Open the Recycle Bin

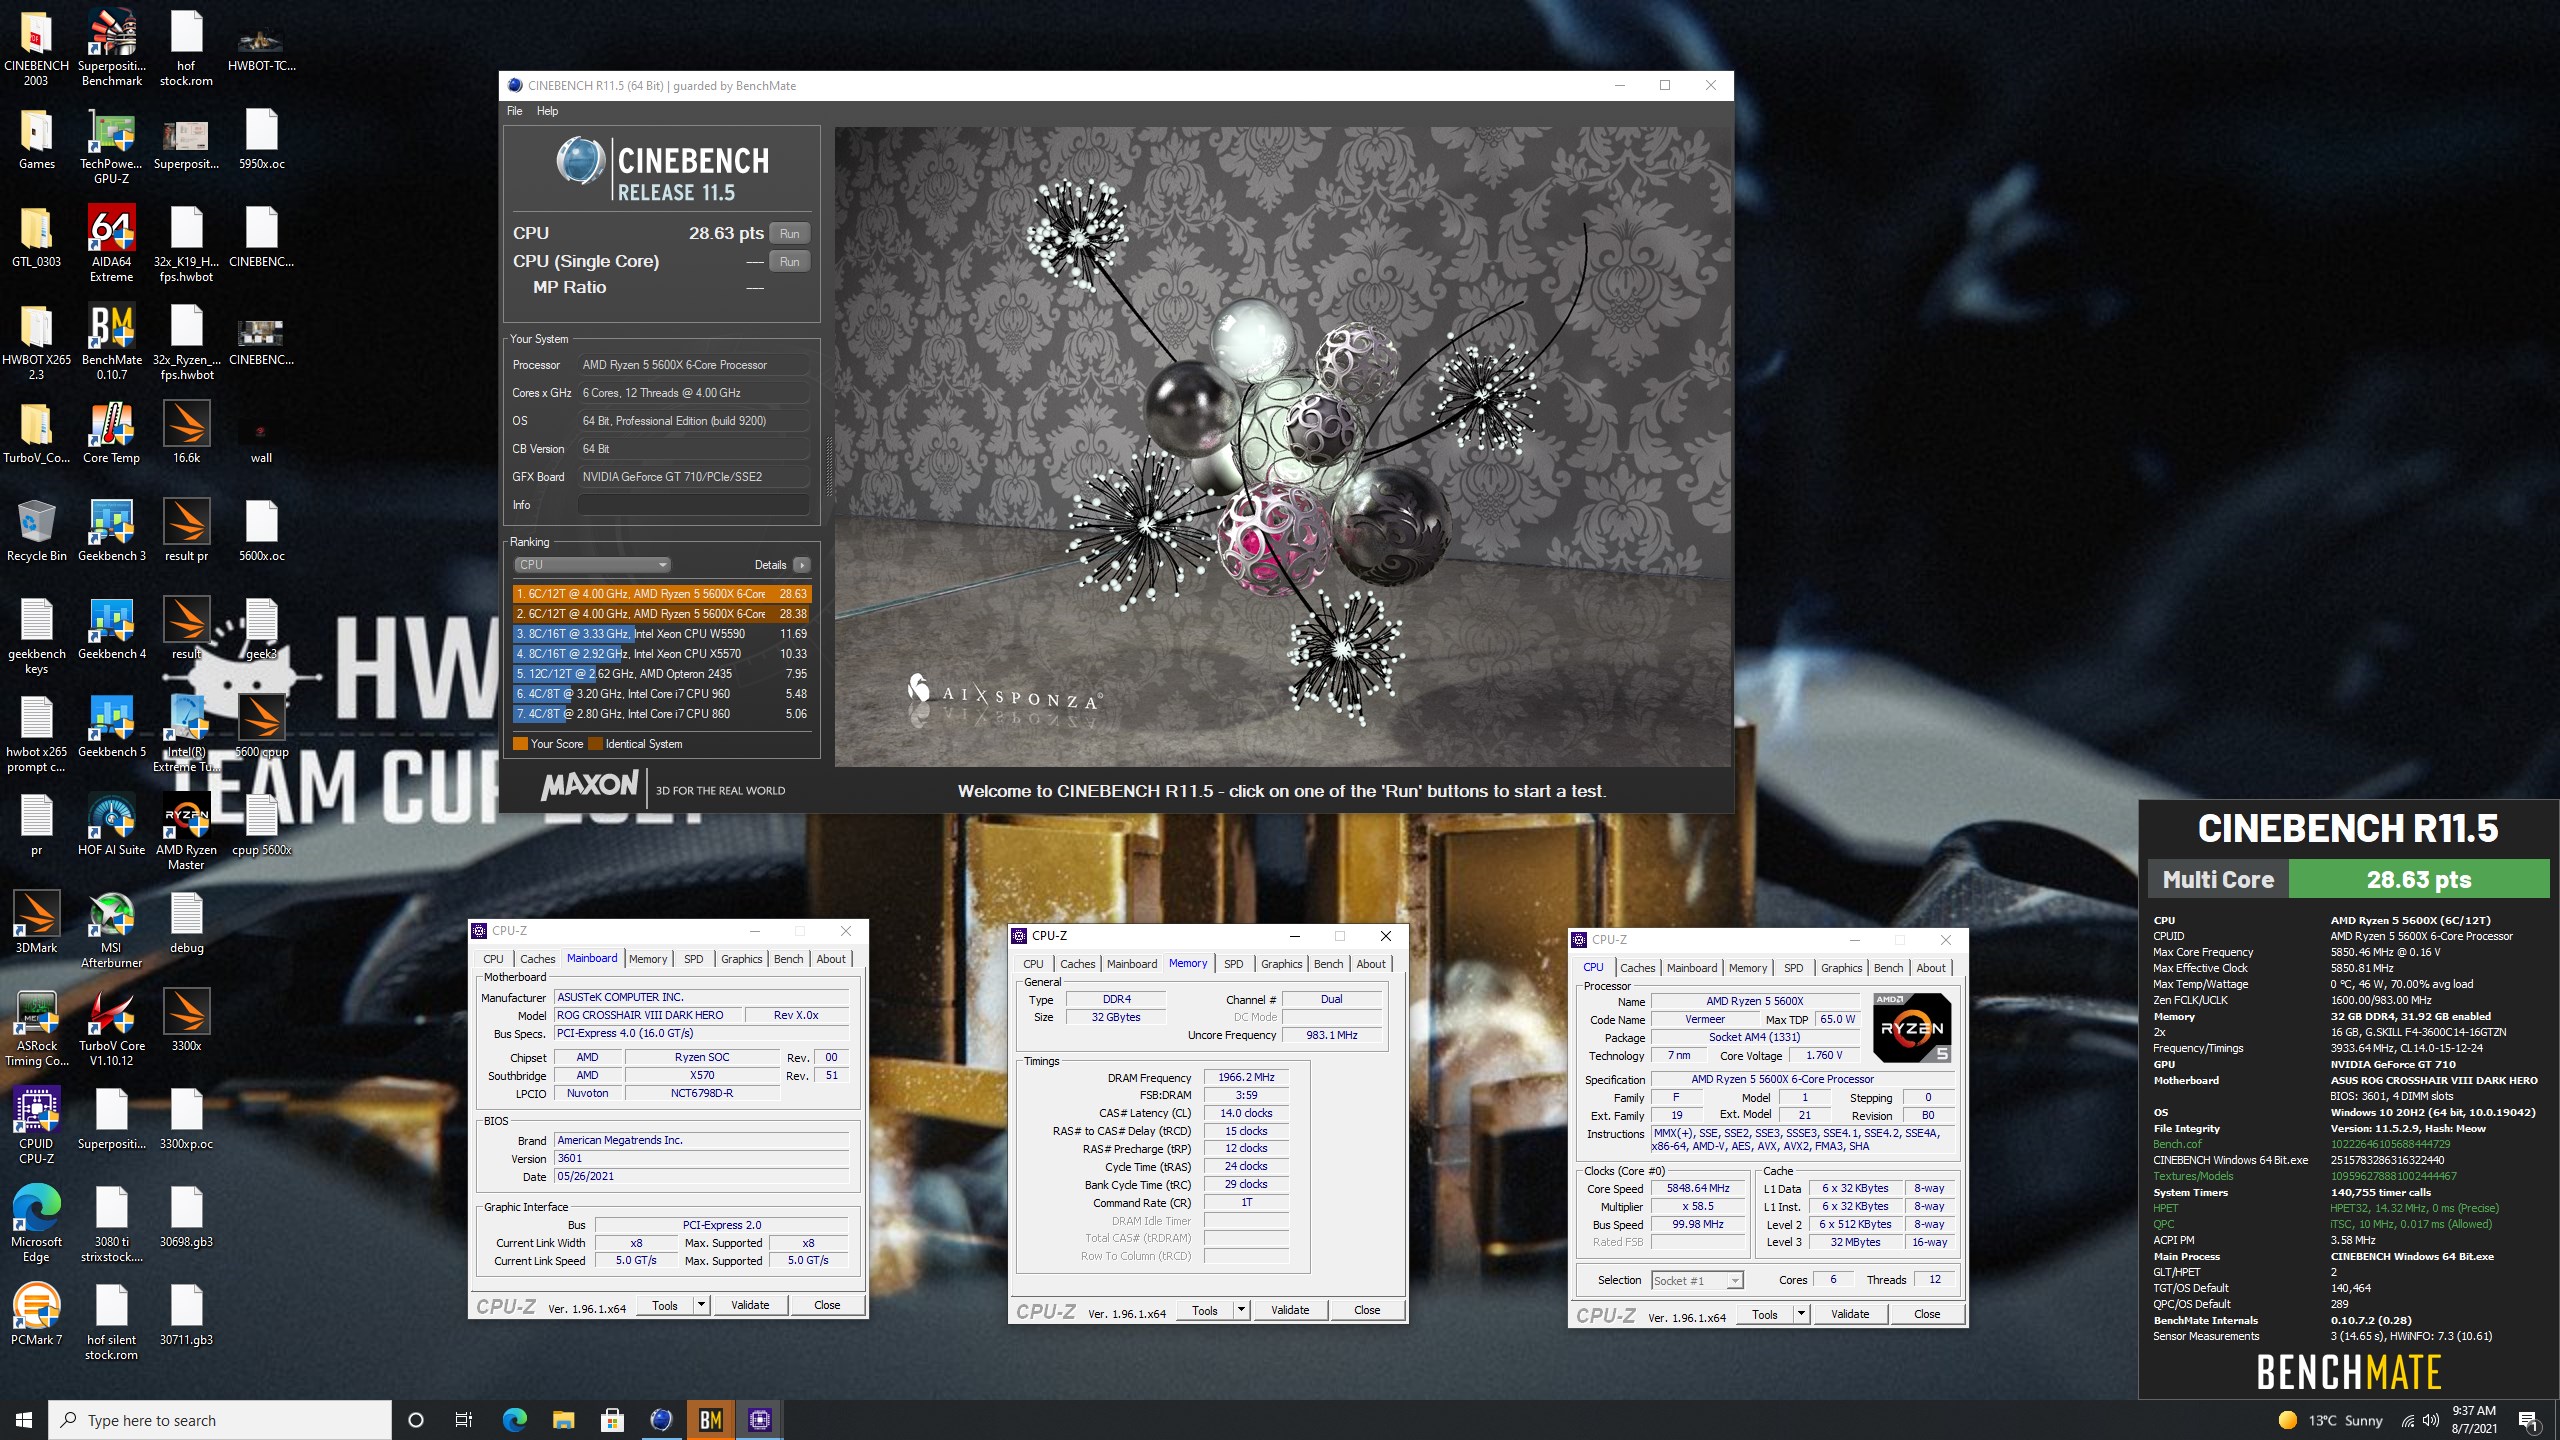(36, 531)
